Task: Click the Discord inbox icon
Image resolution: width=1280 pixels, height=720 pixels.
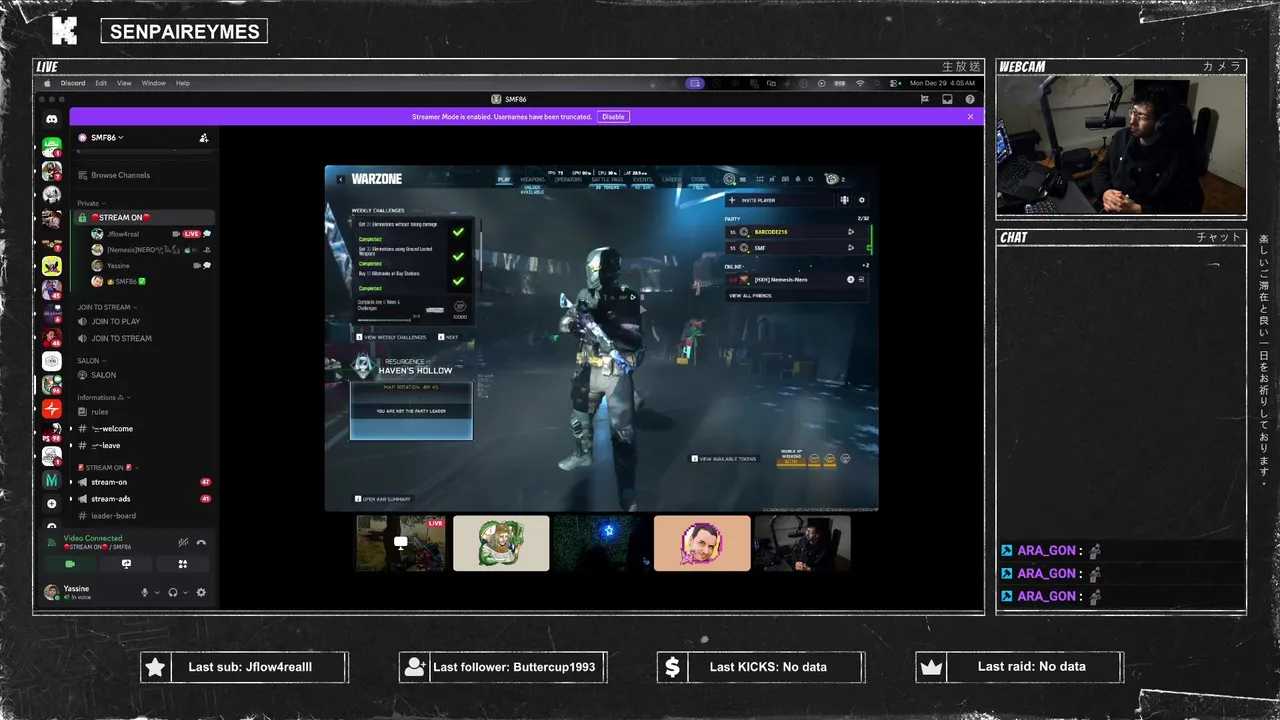Action: [947, 99]
